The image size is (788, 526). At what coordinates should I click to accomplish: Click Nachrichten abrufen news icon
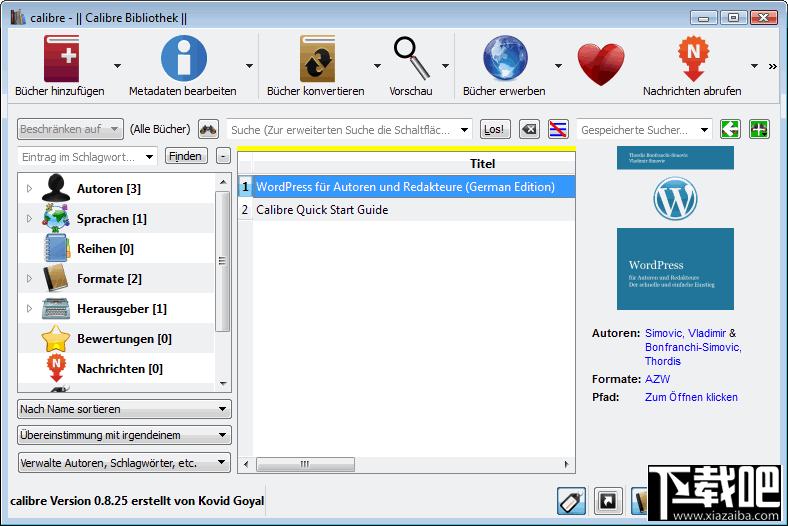(x=694, y=58)
